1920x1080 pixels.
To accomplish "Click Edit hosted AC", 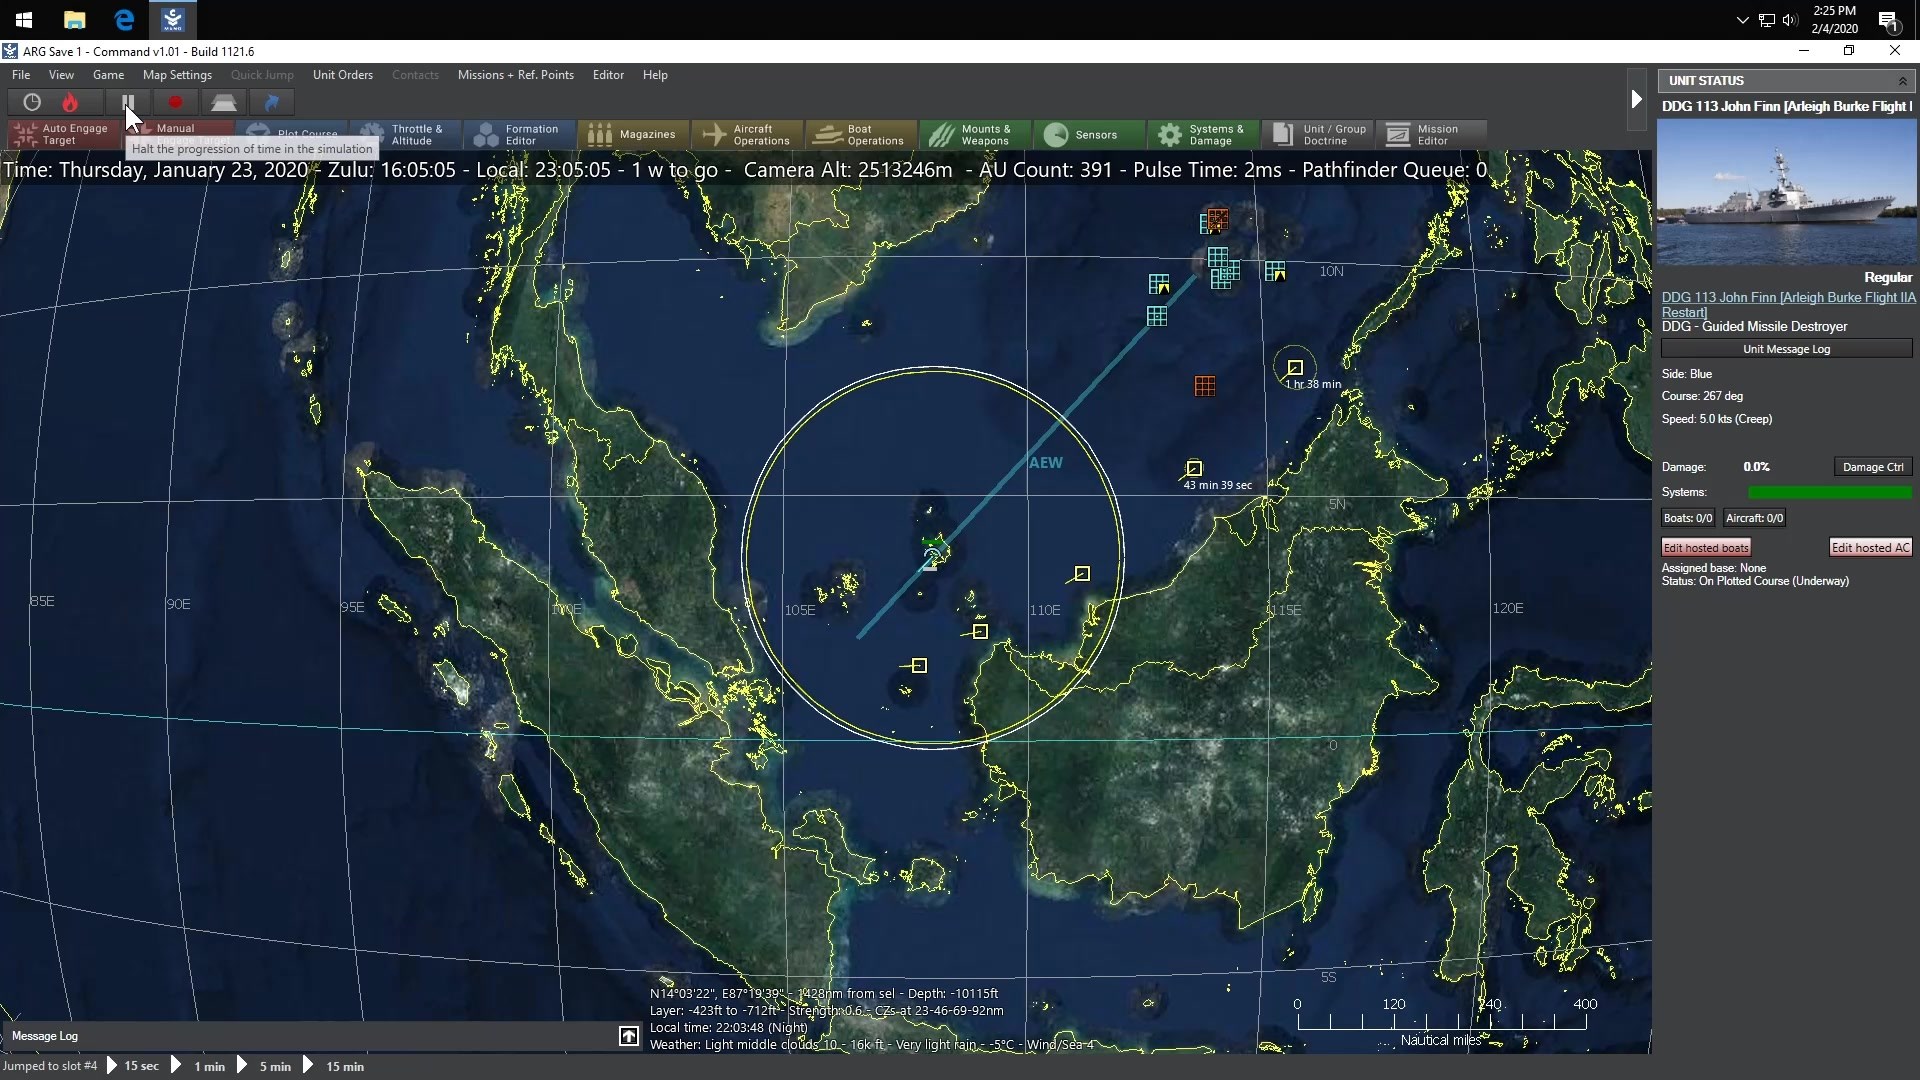I will [1870, 548].
